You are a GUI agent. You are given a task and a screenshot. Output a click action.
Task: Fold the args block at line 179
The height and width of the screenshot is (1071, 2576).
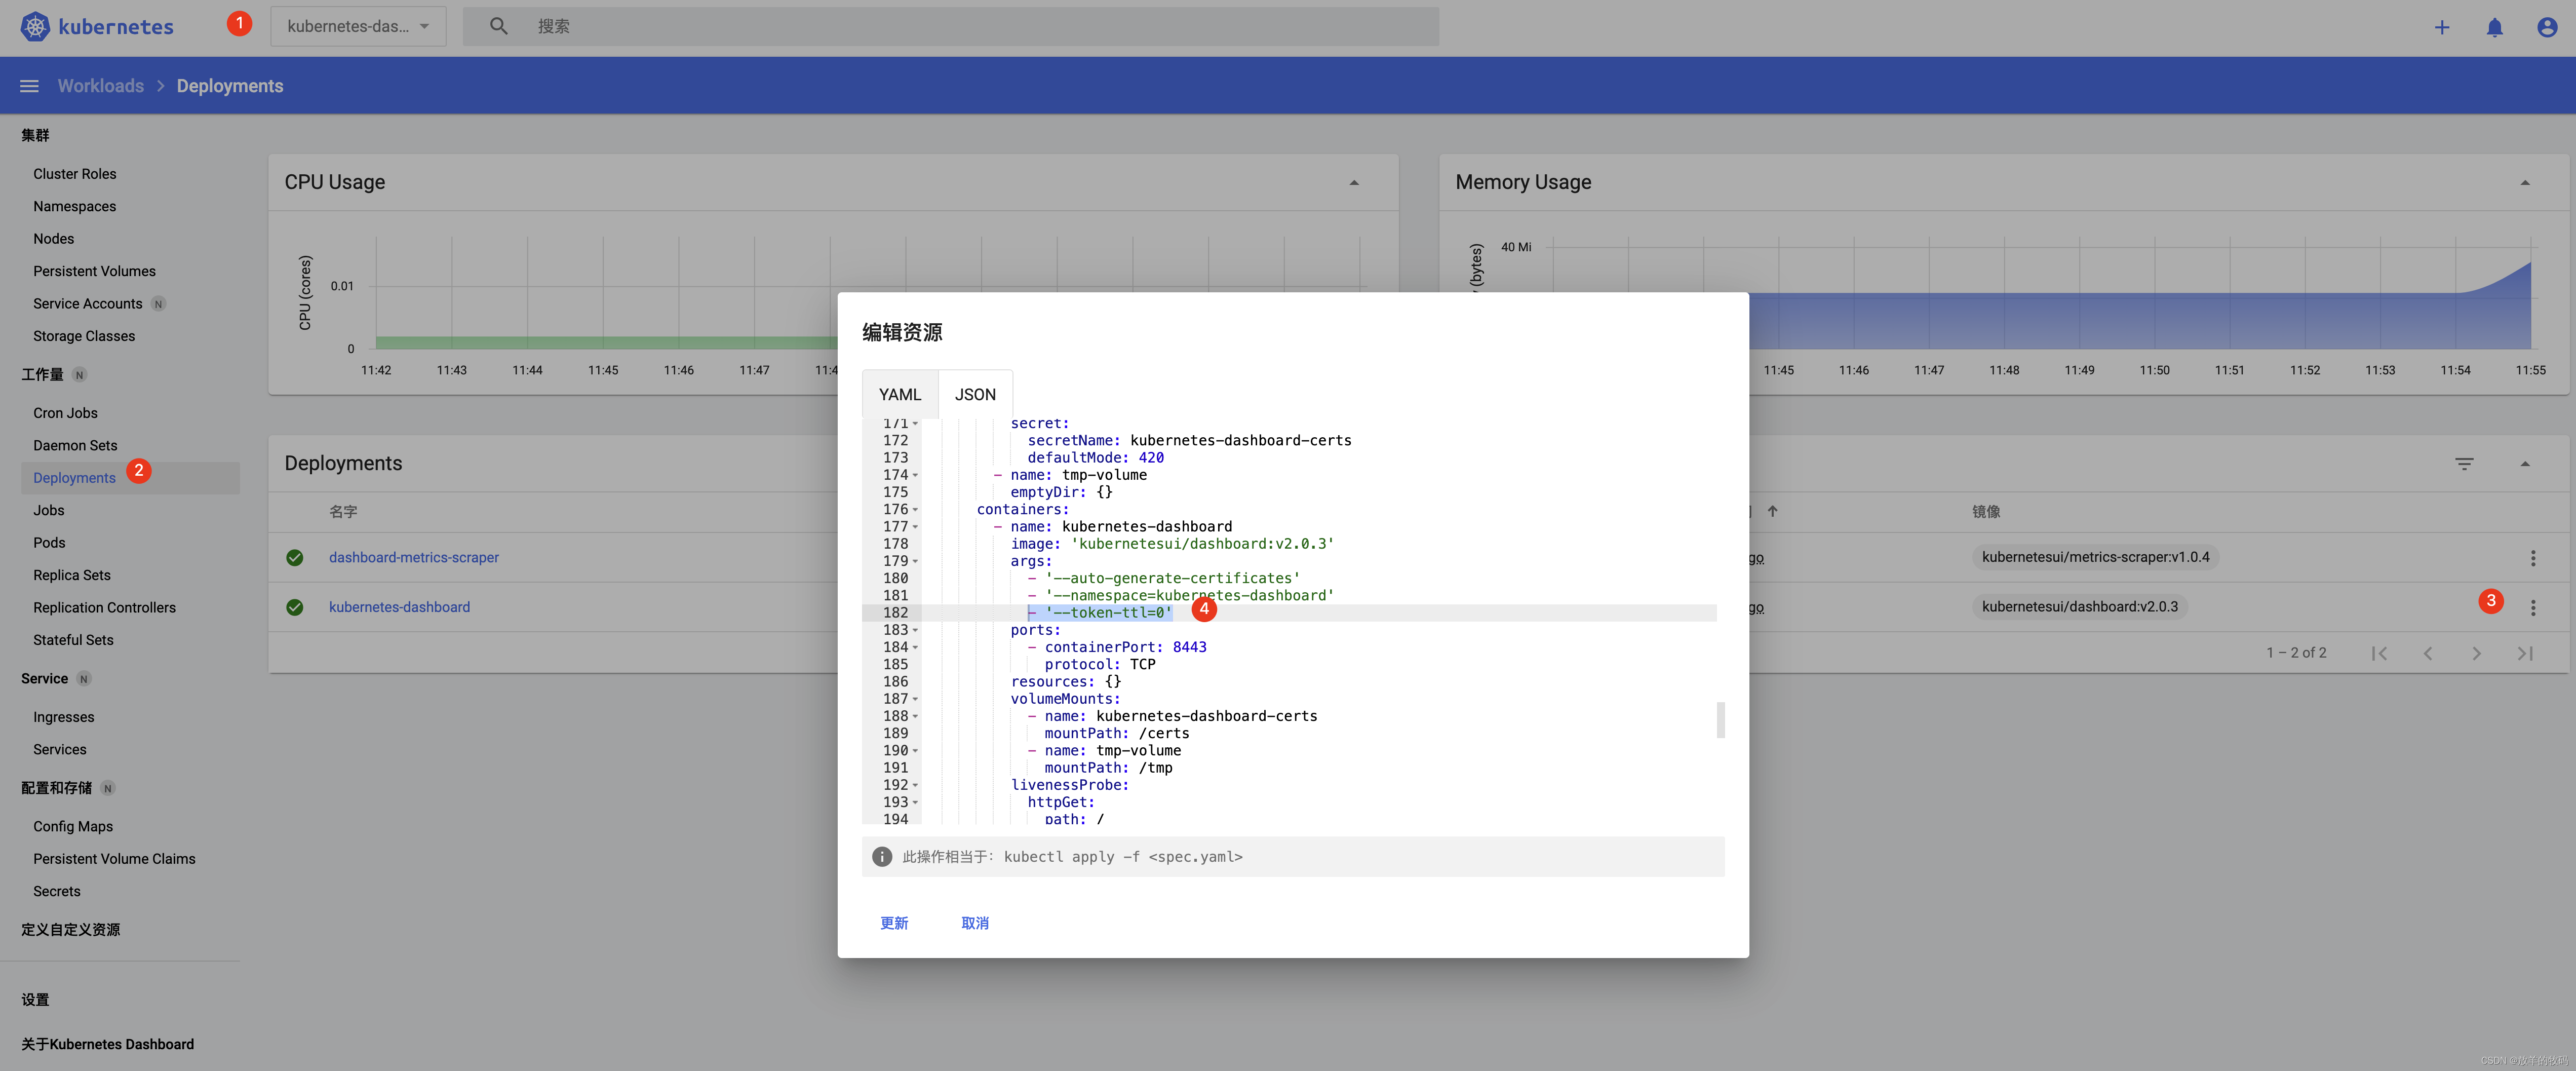tap(915, 562)
